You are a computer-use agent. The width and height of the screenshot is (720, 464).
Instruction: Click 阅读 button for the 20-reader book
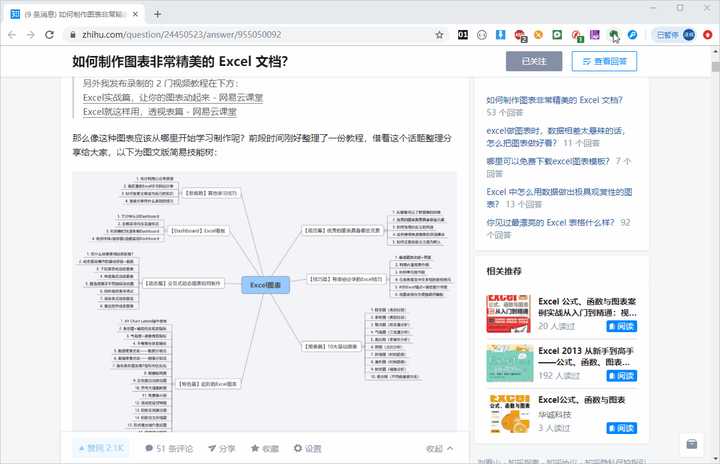[621, 326]
